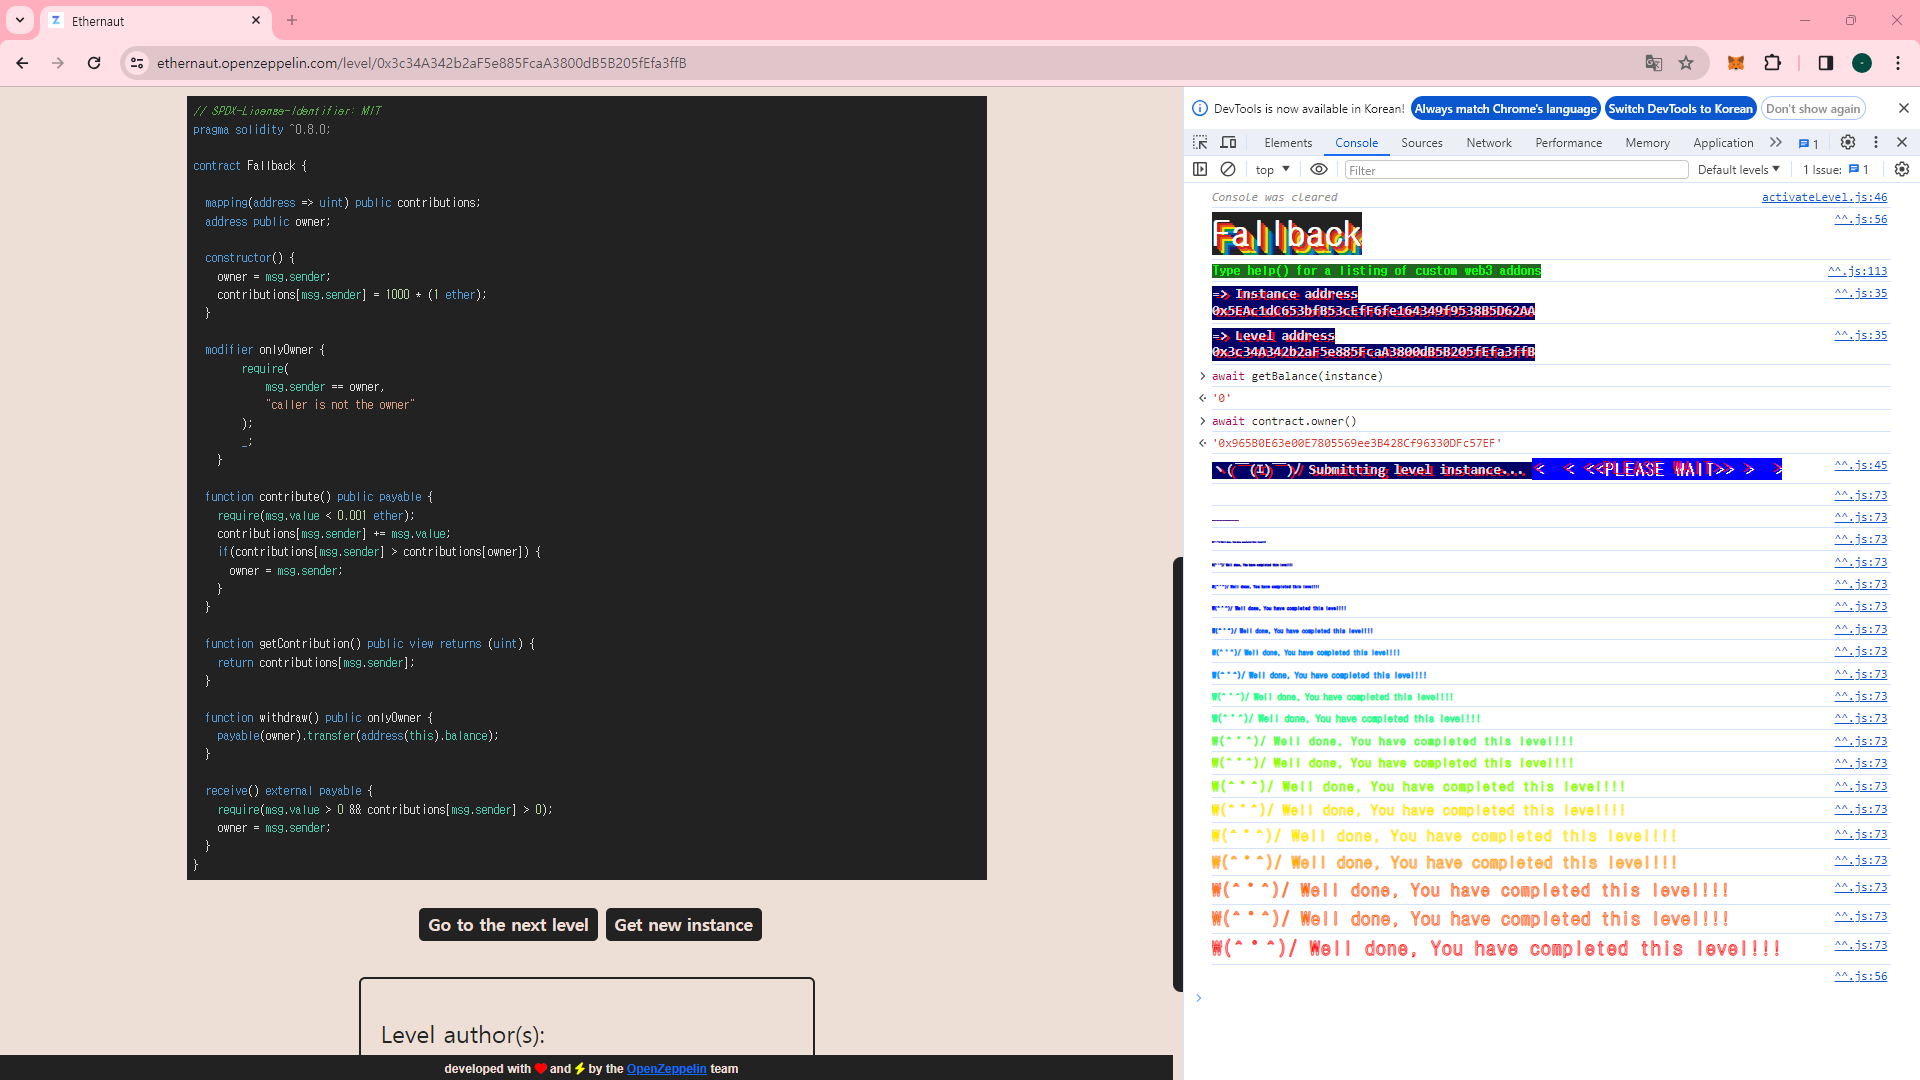
Task: Open the DevTools issues counter badge
Action: [1809, 143]
